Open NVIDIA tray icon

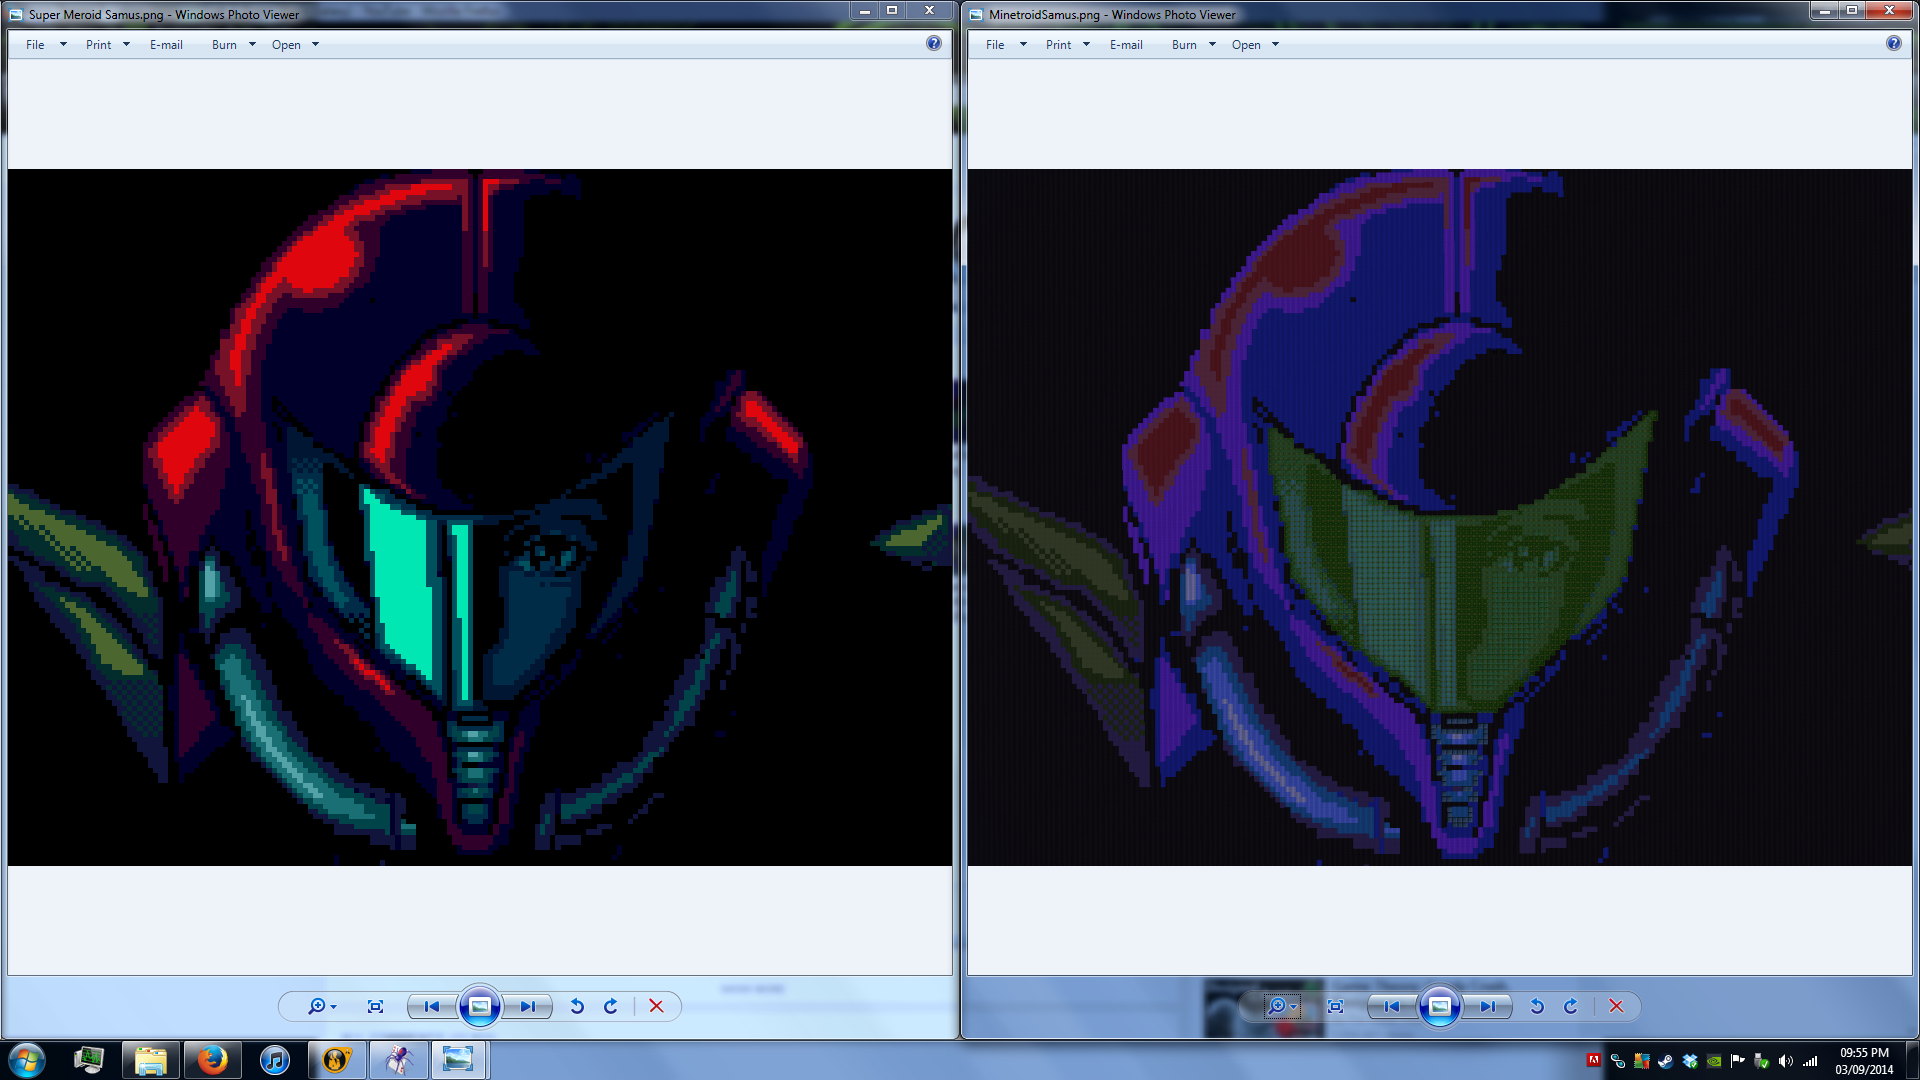pyautogui.click(x=1714, y=1061)
